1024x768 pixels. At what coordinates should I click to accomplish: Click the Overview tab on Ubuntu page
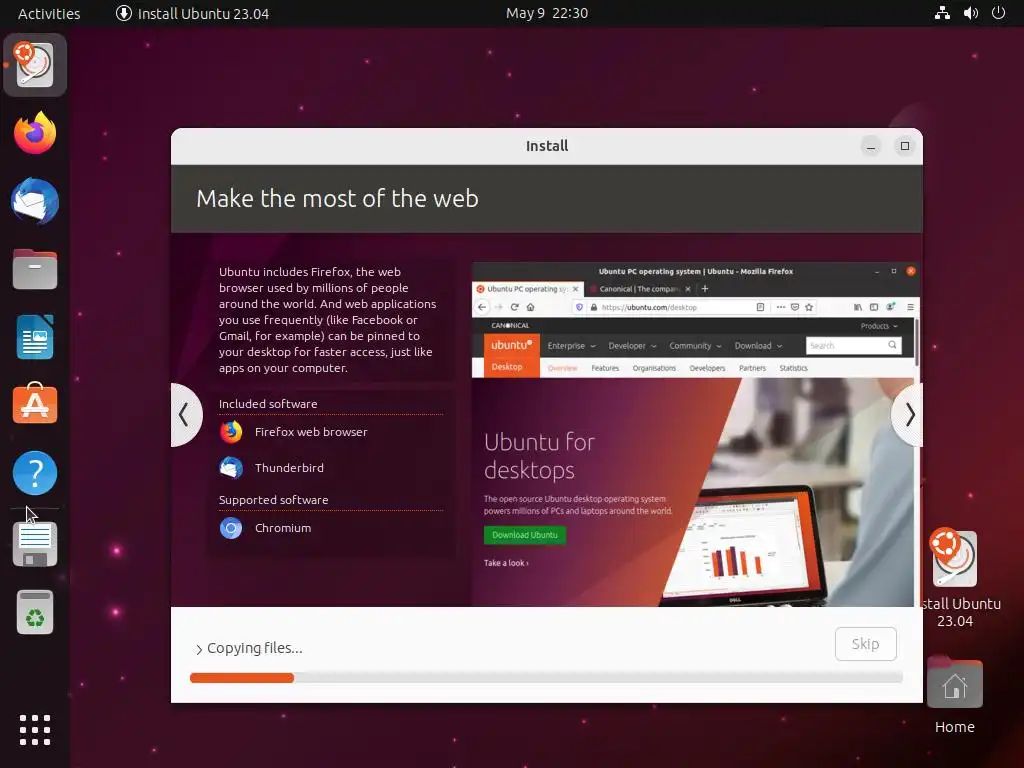(562, 368)
